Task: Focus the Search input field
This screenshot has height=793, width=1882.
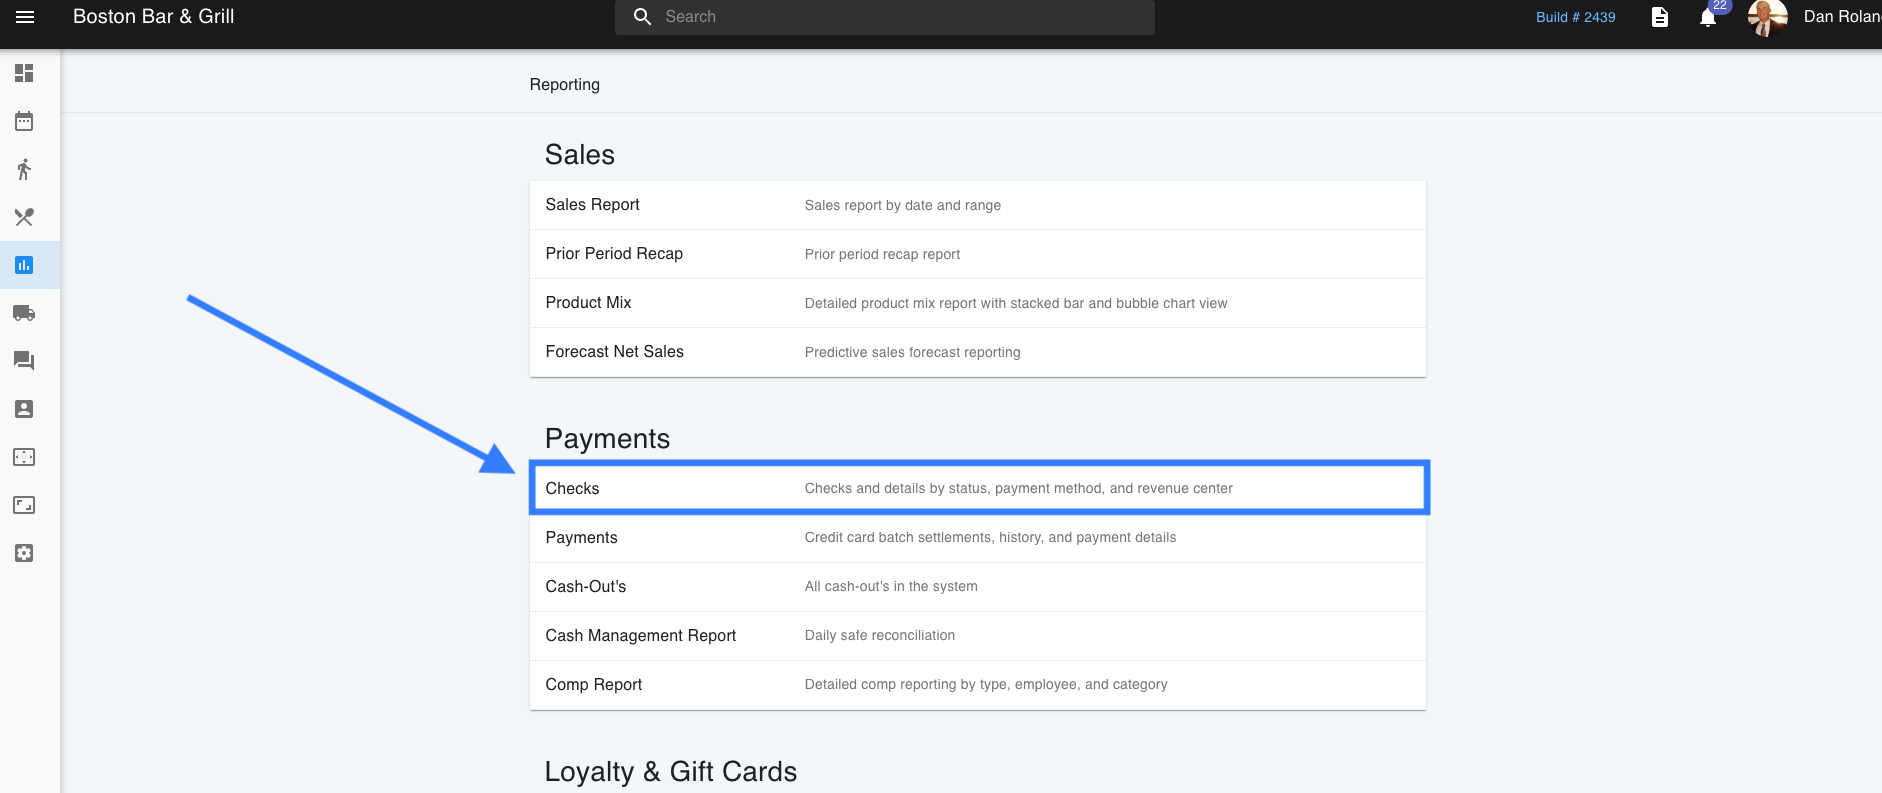Action: pyautogui.click(x=900, y=17)
